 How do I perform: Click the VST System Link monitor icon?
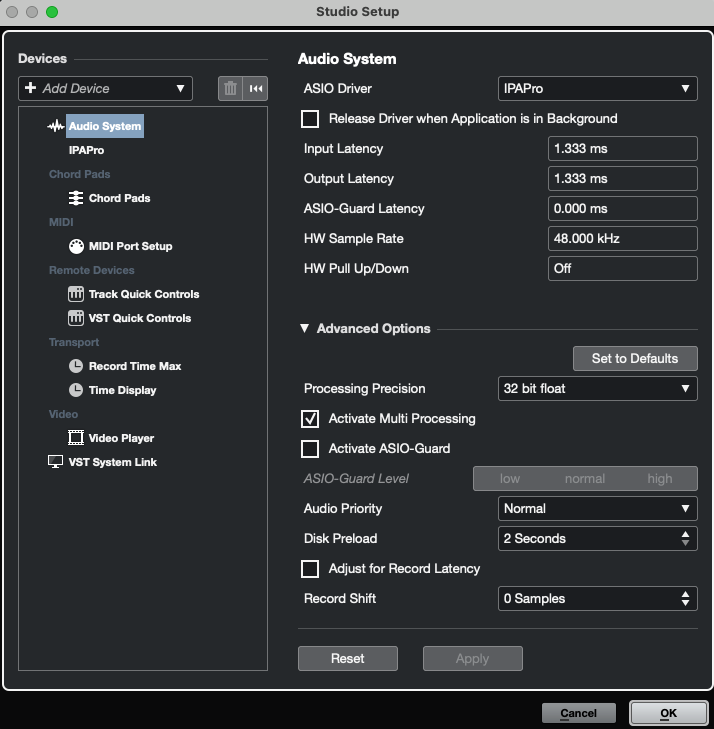(55, 462)
